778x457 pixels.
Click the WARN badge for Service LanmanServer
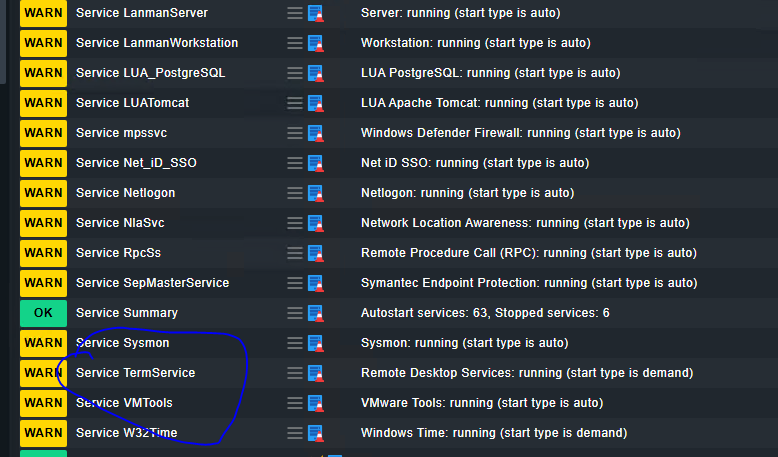coord(43,13)
